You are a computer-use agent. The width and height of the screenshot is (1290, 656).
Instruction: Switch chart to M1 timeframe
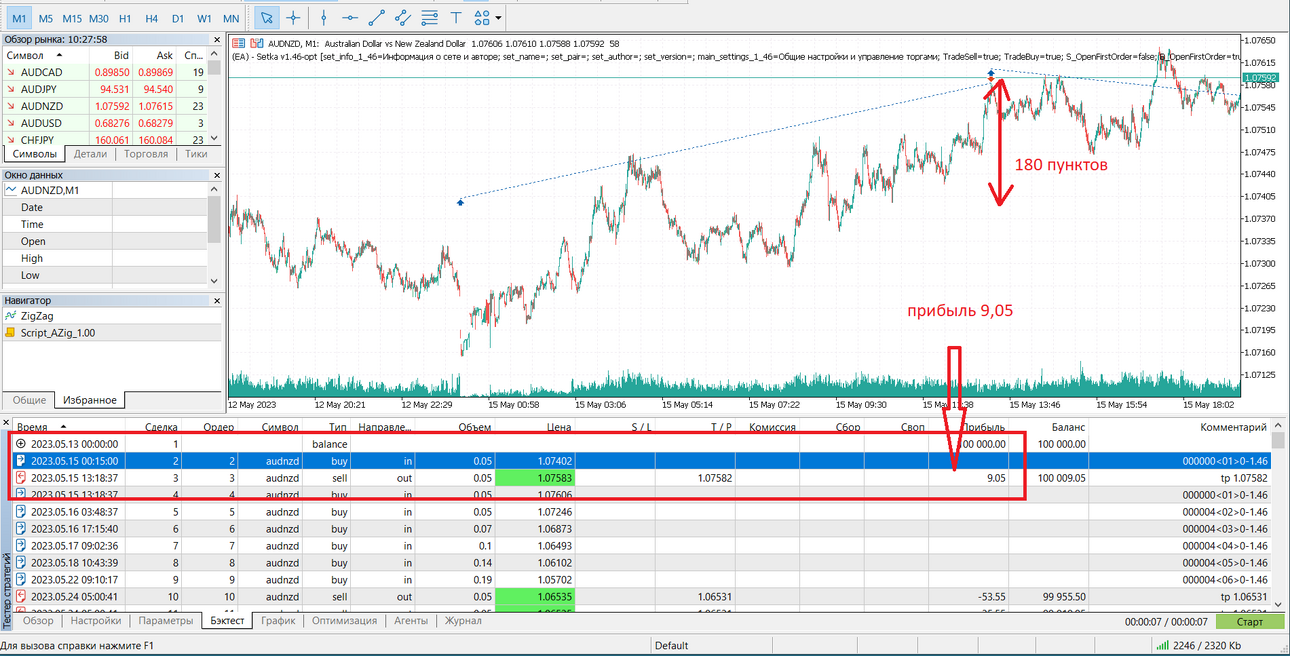click(20, 18)
